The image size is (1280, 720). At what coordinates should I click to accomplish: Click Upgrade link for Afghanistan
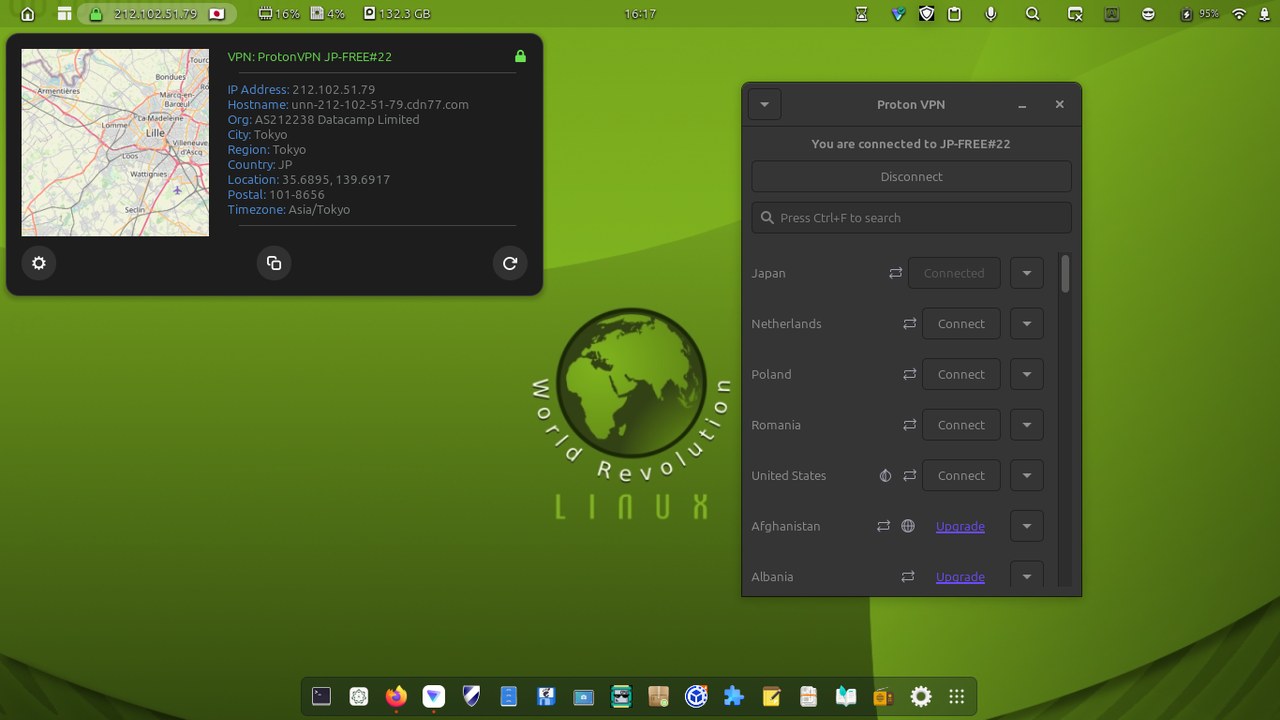[960, 526]
